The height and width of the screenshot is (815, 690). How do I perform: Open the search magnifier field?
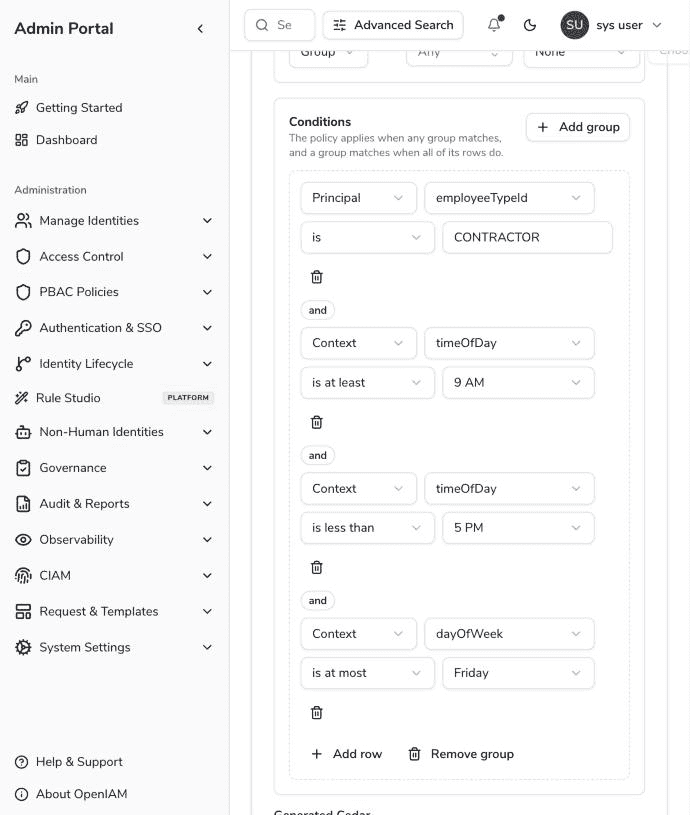(280, 25)
